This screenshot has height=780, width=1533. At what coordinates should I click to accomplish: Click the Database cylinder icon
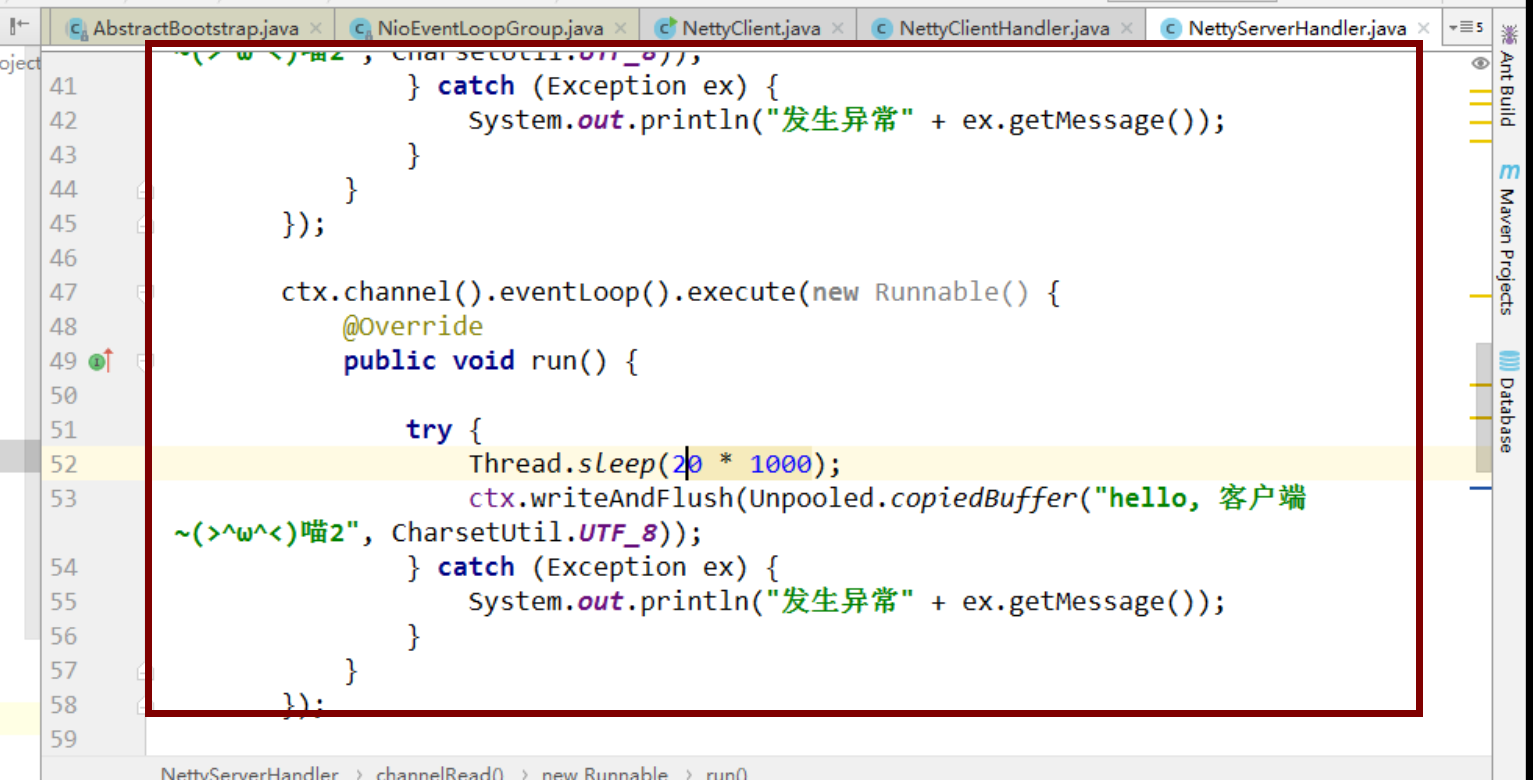[1509, 362]
